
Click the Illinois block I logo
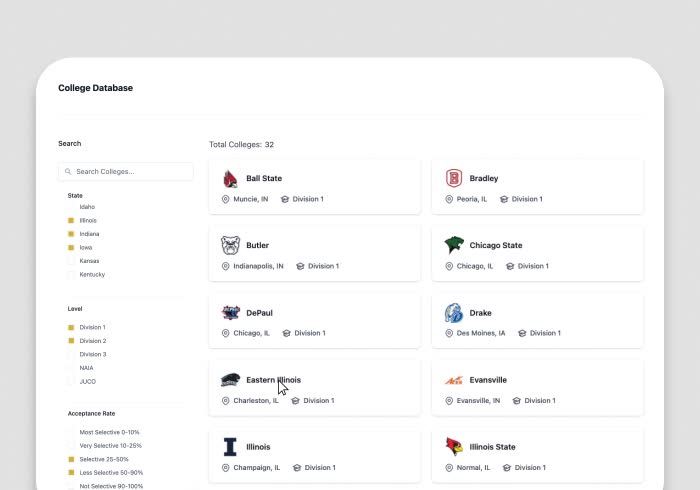[230, 447]
